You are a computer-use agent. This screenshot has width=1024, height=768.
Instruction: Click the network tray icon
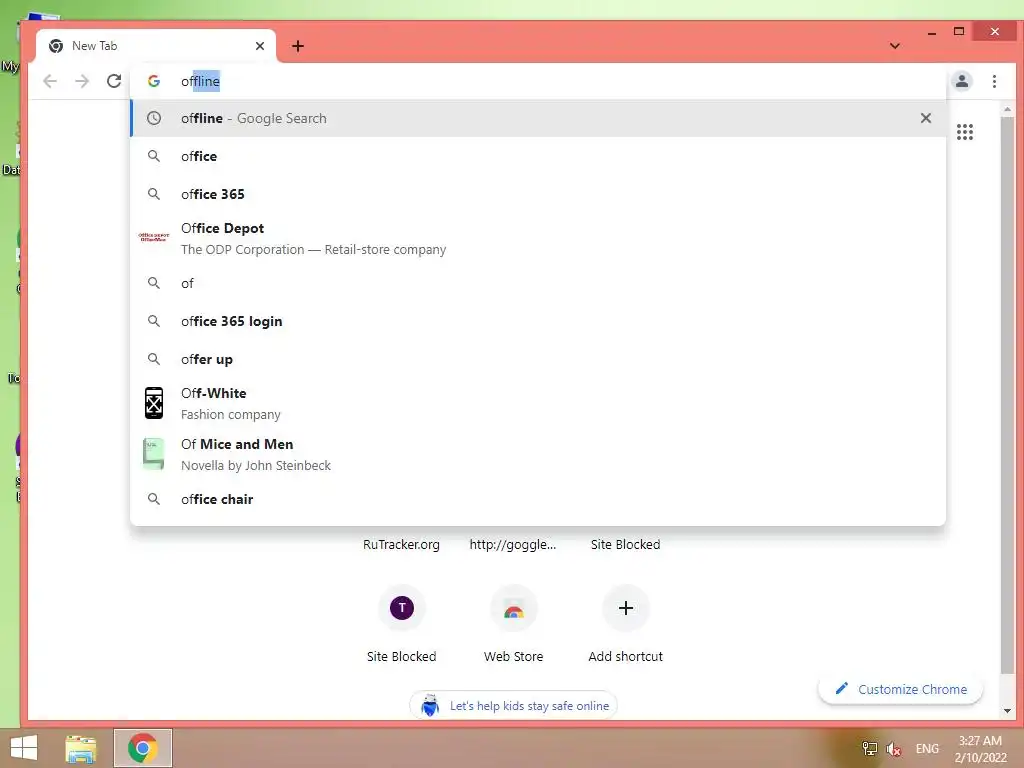[x=869, y=748]
